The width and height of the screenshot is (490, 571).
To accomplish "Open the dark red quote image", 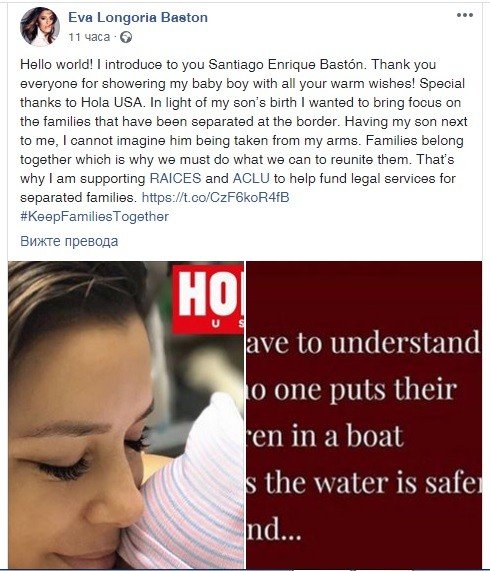I will click(x=364, y=415).
